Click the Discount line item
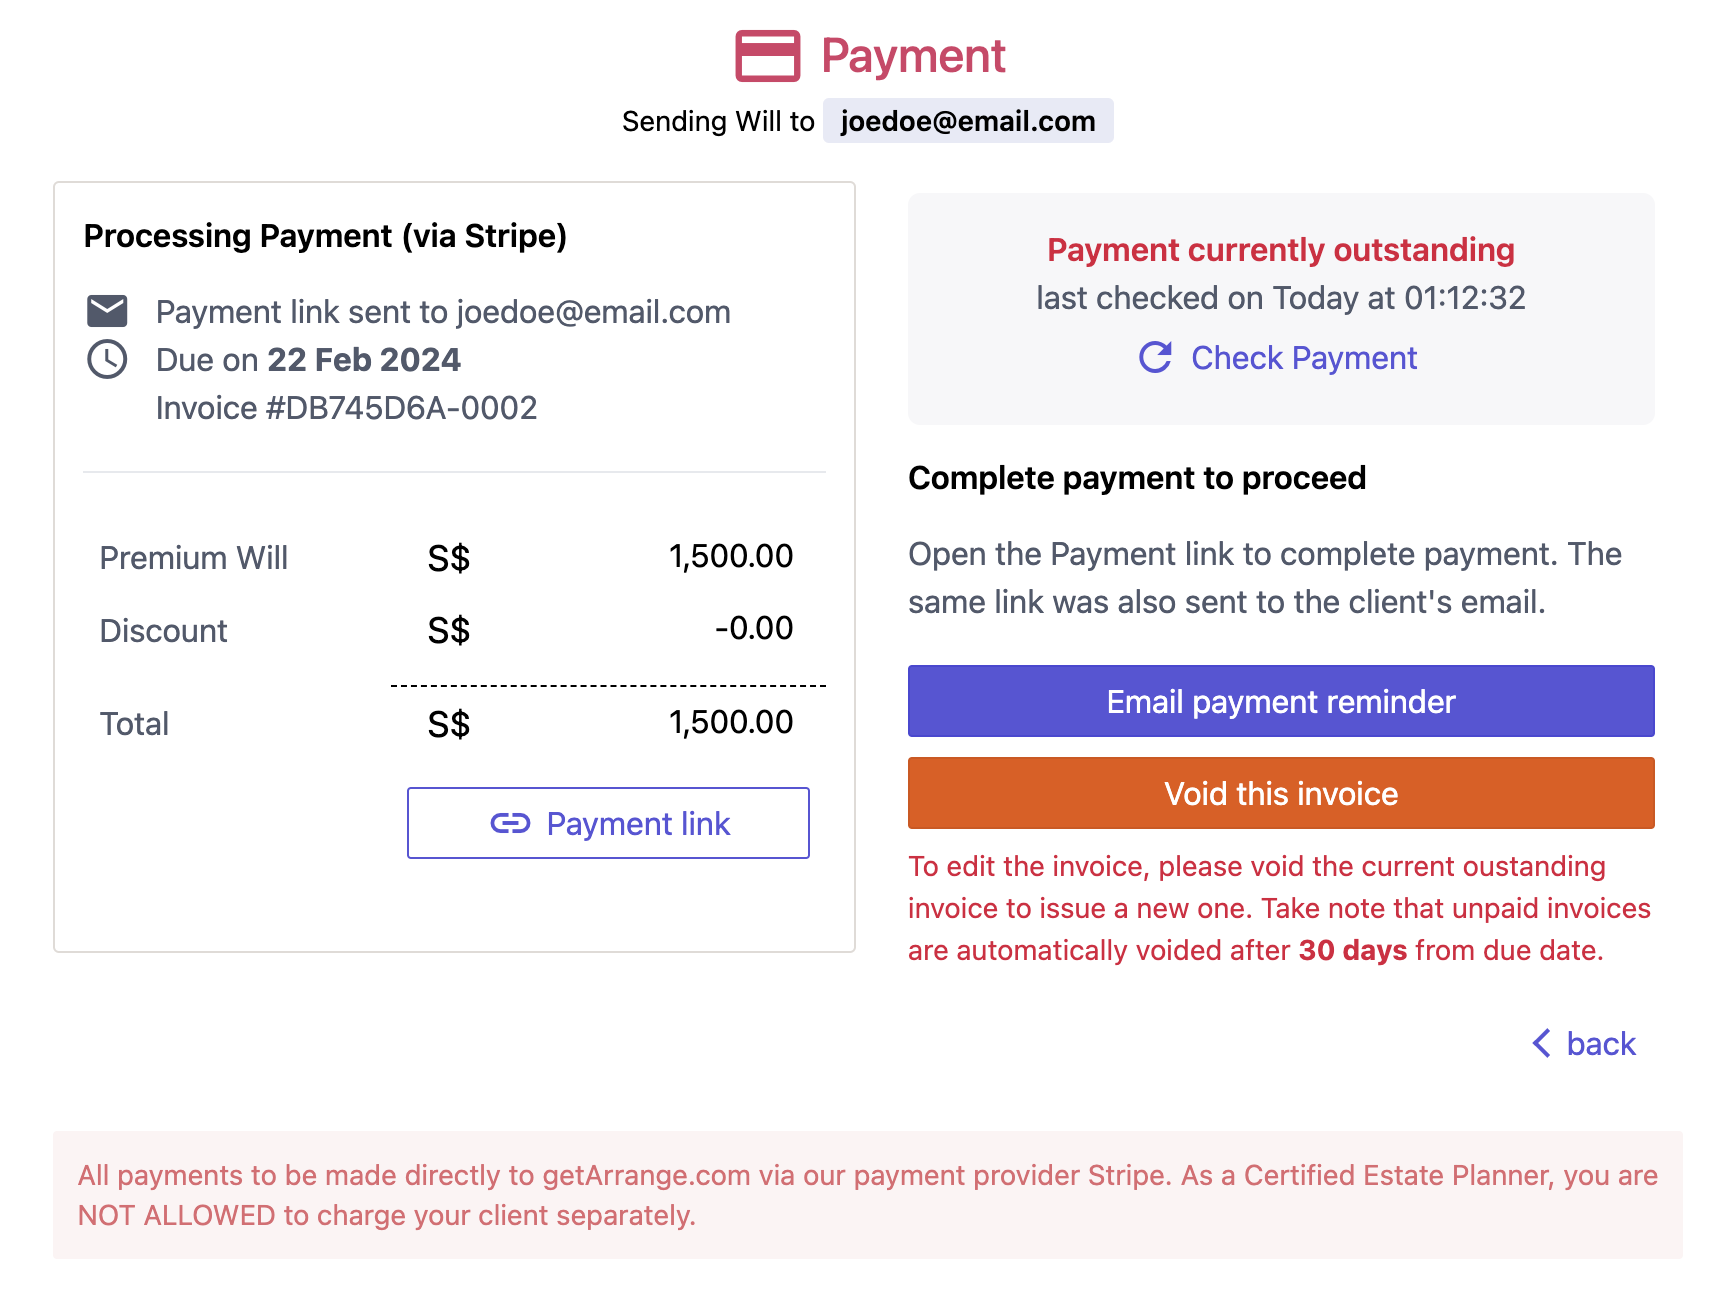This screenshot has width=1734, height=1304. tap(163, 630)
